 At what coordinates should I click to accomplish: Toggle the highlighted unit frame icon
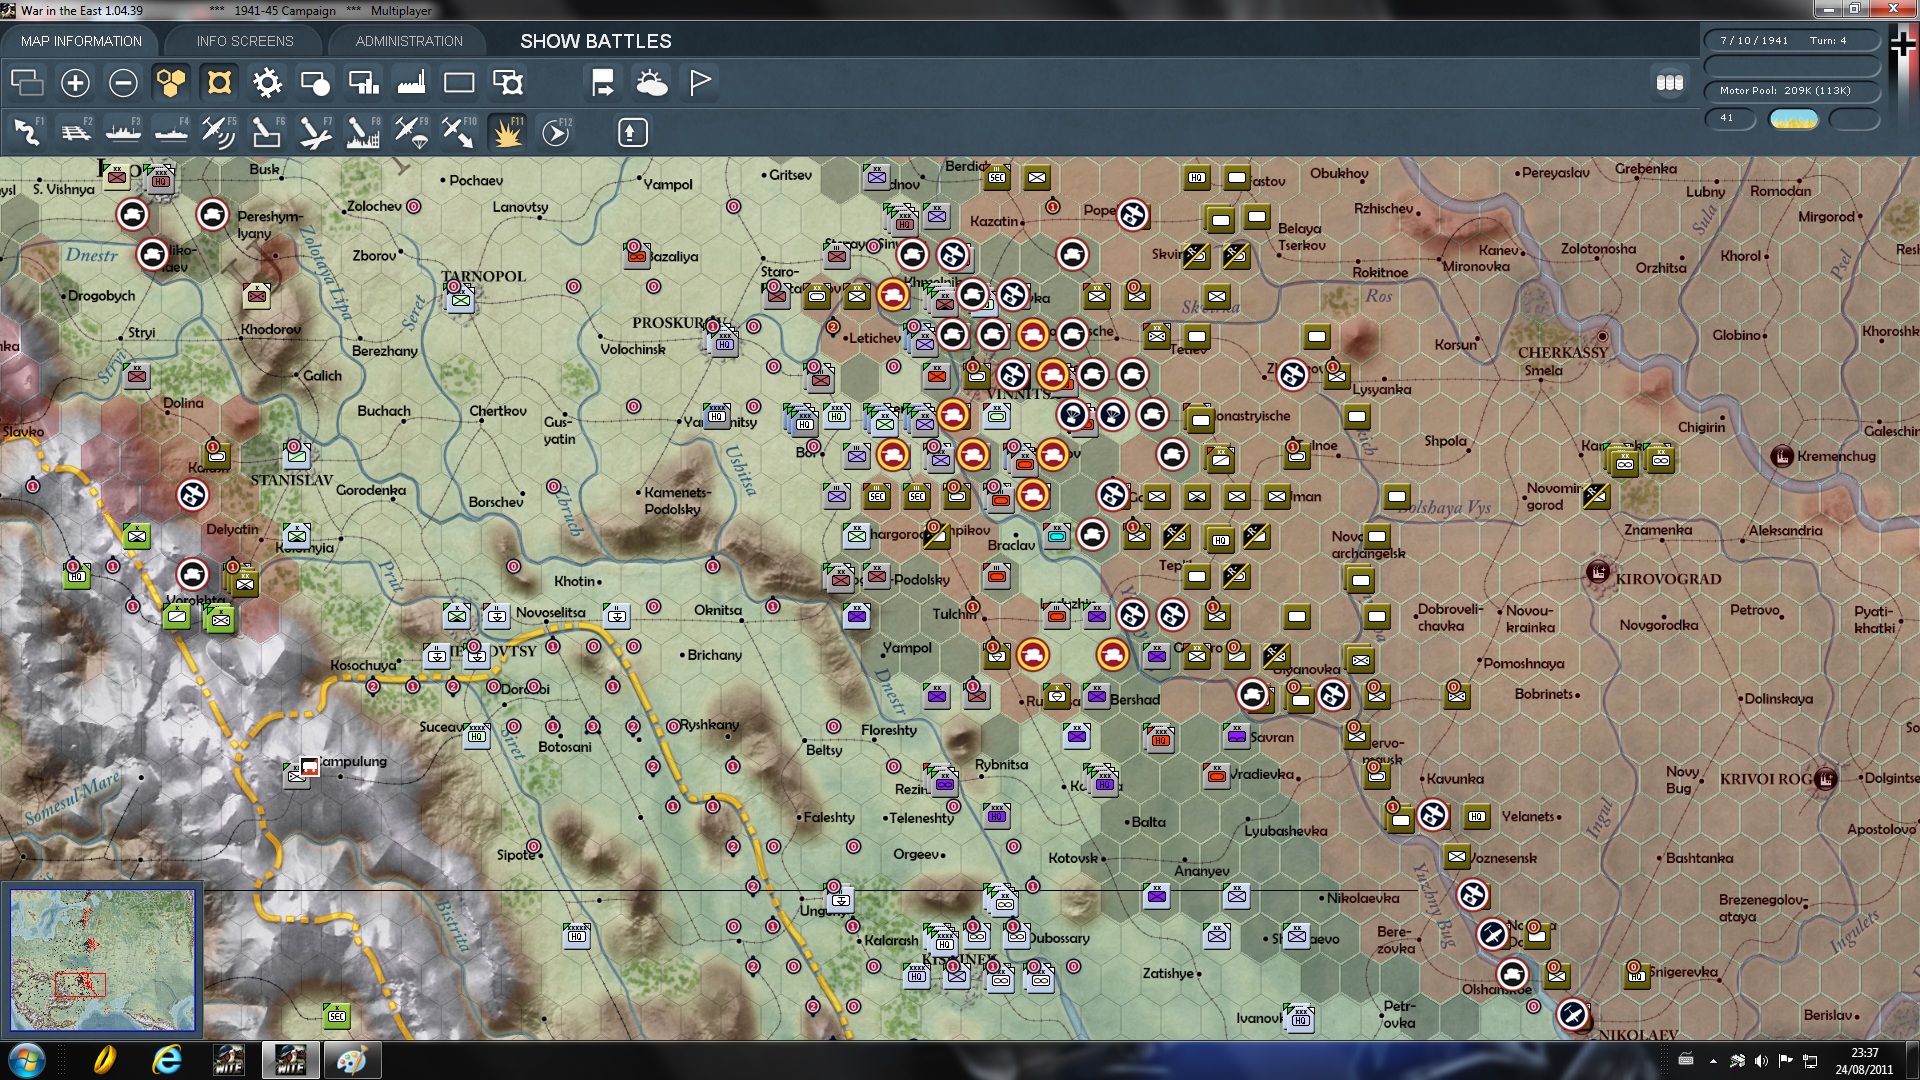point(219,82)
